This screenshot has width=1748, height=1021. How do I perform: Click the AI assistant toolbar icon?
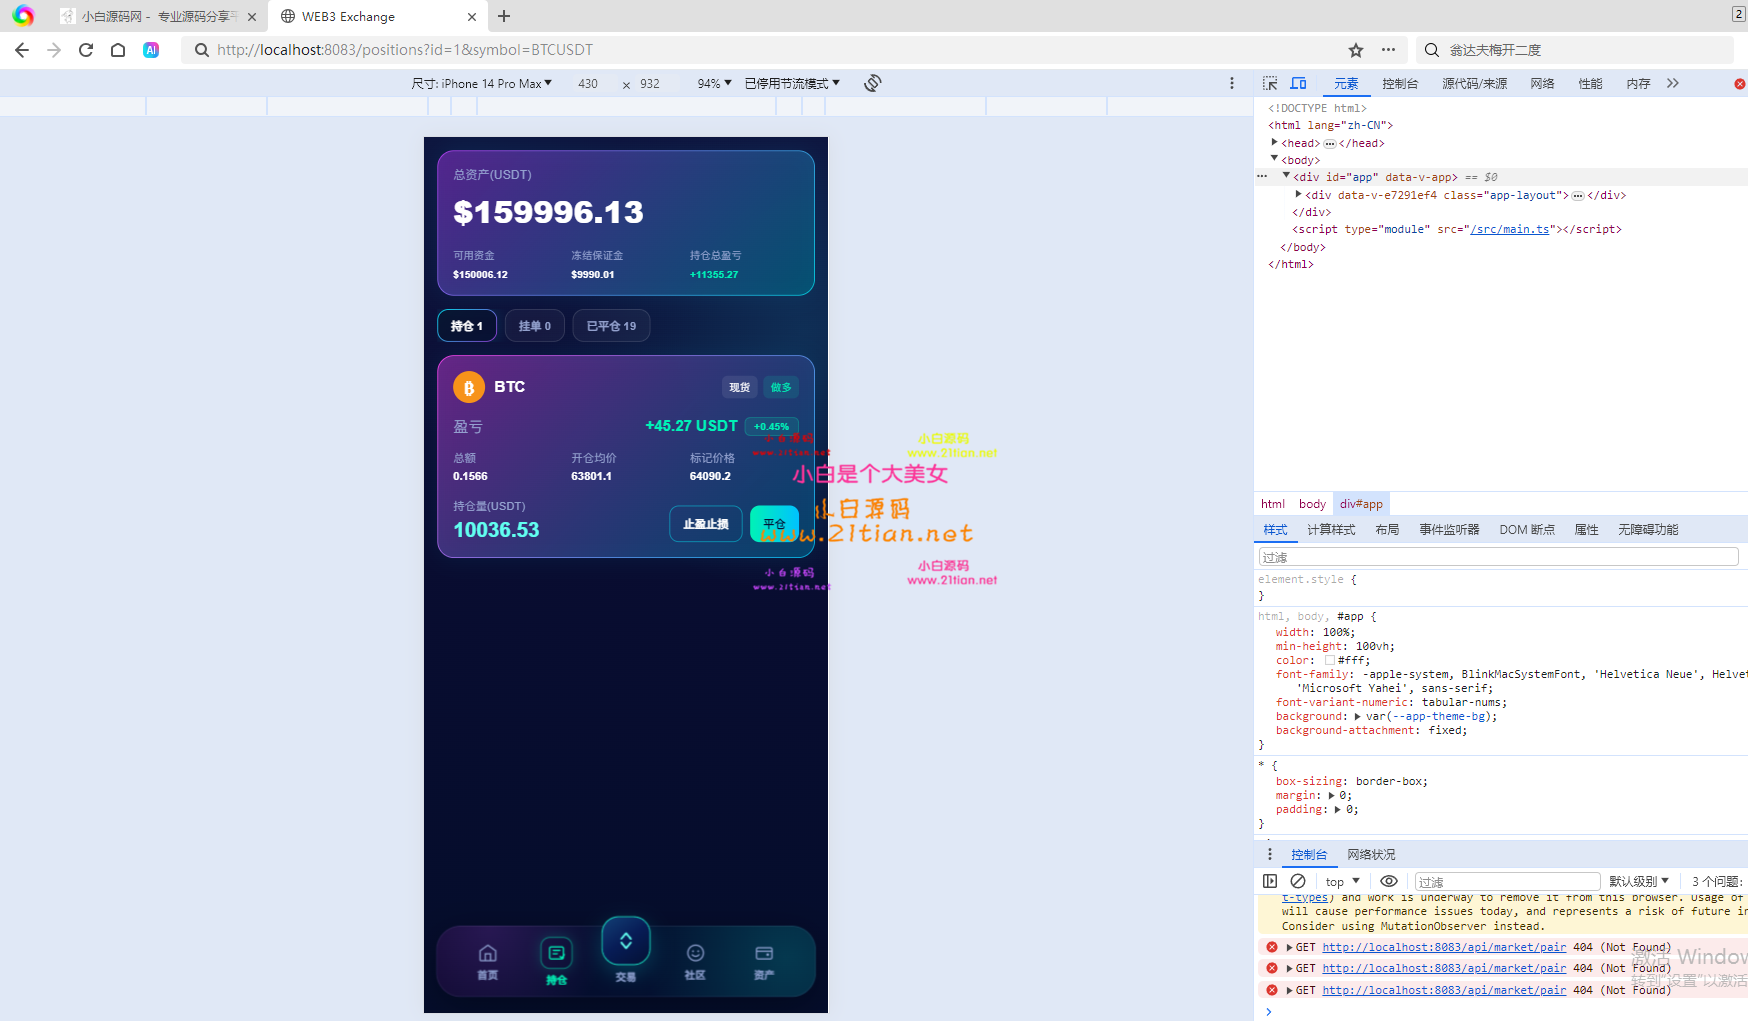[x=151, y=50]
